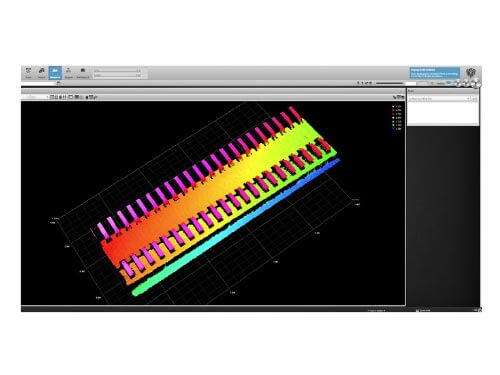
Task: Open the Model page in the top toolbar
Action: pos(42,73)
